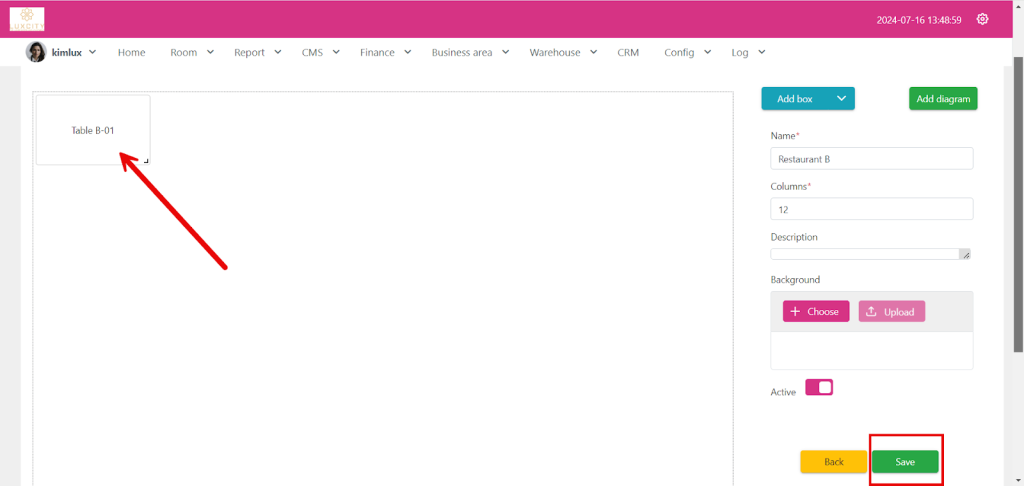Click the settings gear icon

[982, 19]
